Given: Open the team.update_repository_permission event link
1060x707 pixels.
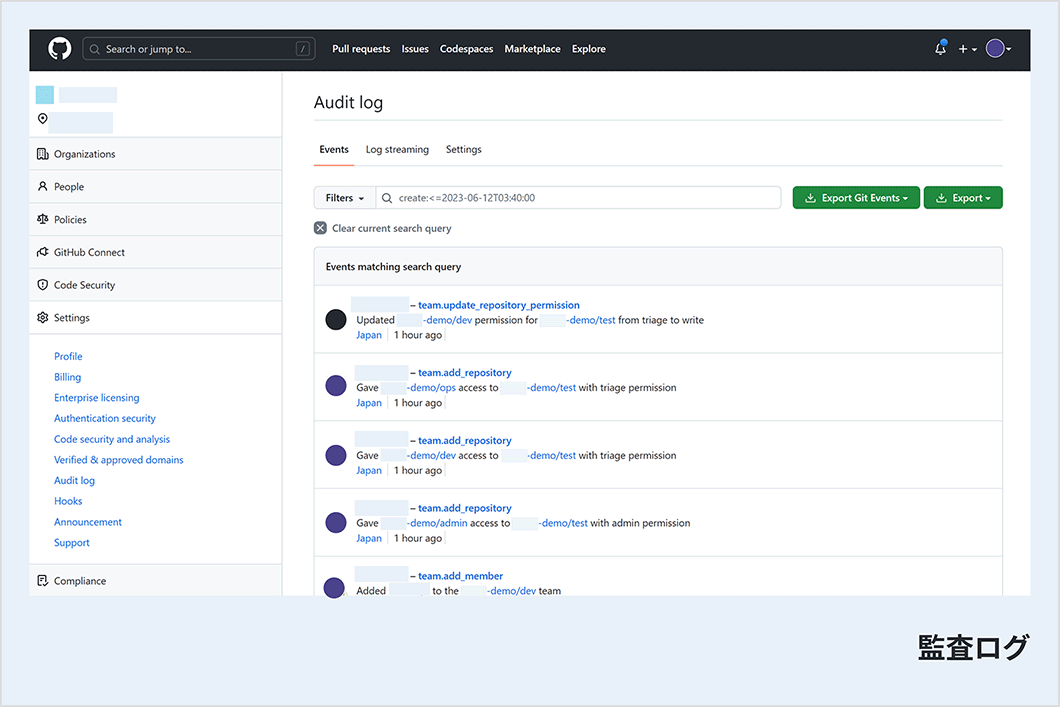Looking at the screenshot, I should coord(498,305).
